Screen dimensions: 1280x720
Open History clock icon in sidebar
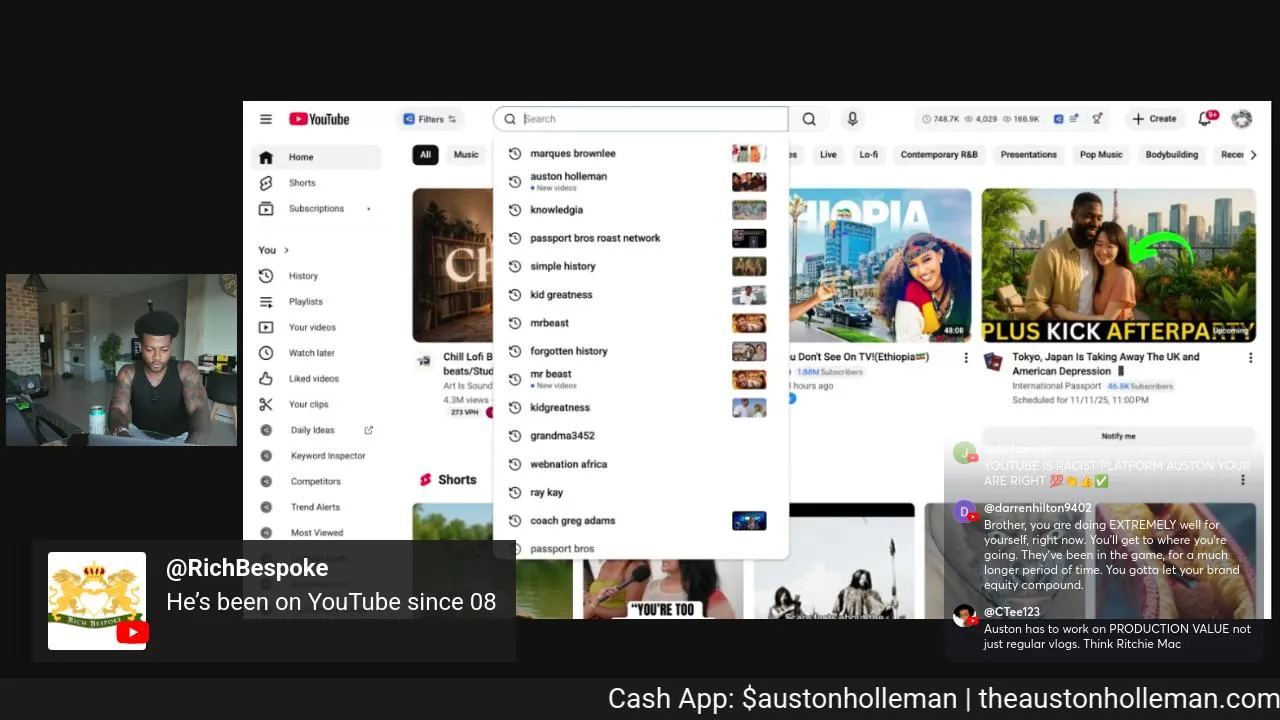point(266,276)
